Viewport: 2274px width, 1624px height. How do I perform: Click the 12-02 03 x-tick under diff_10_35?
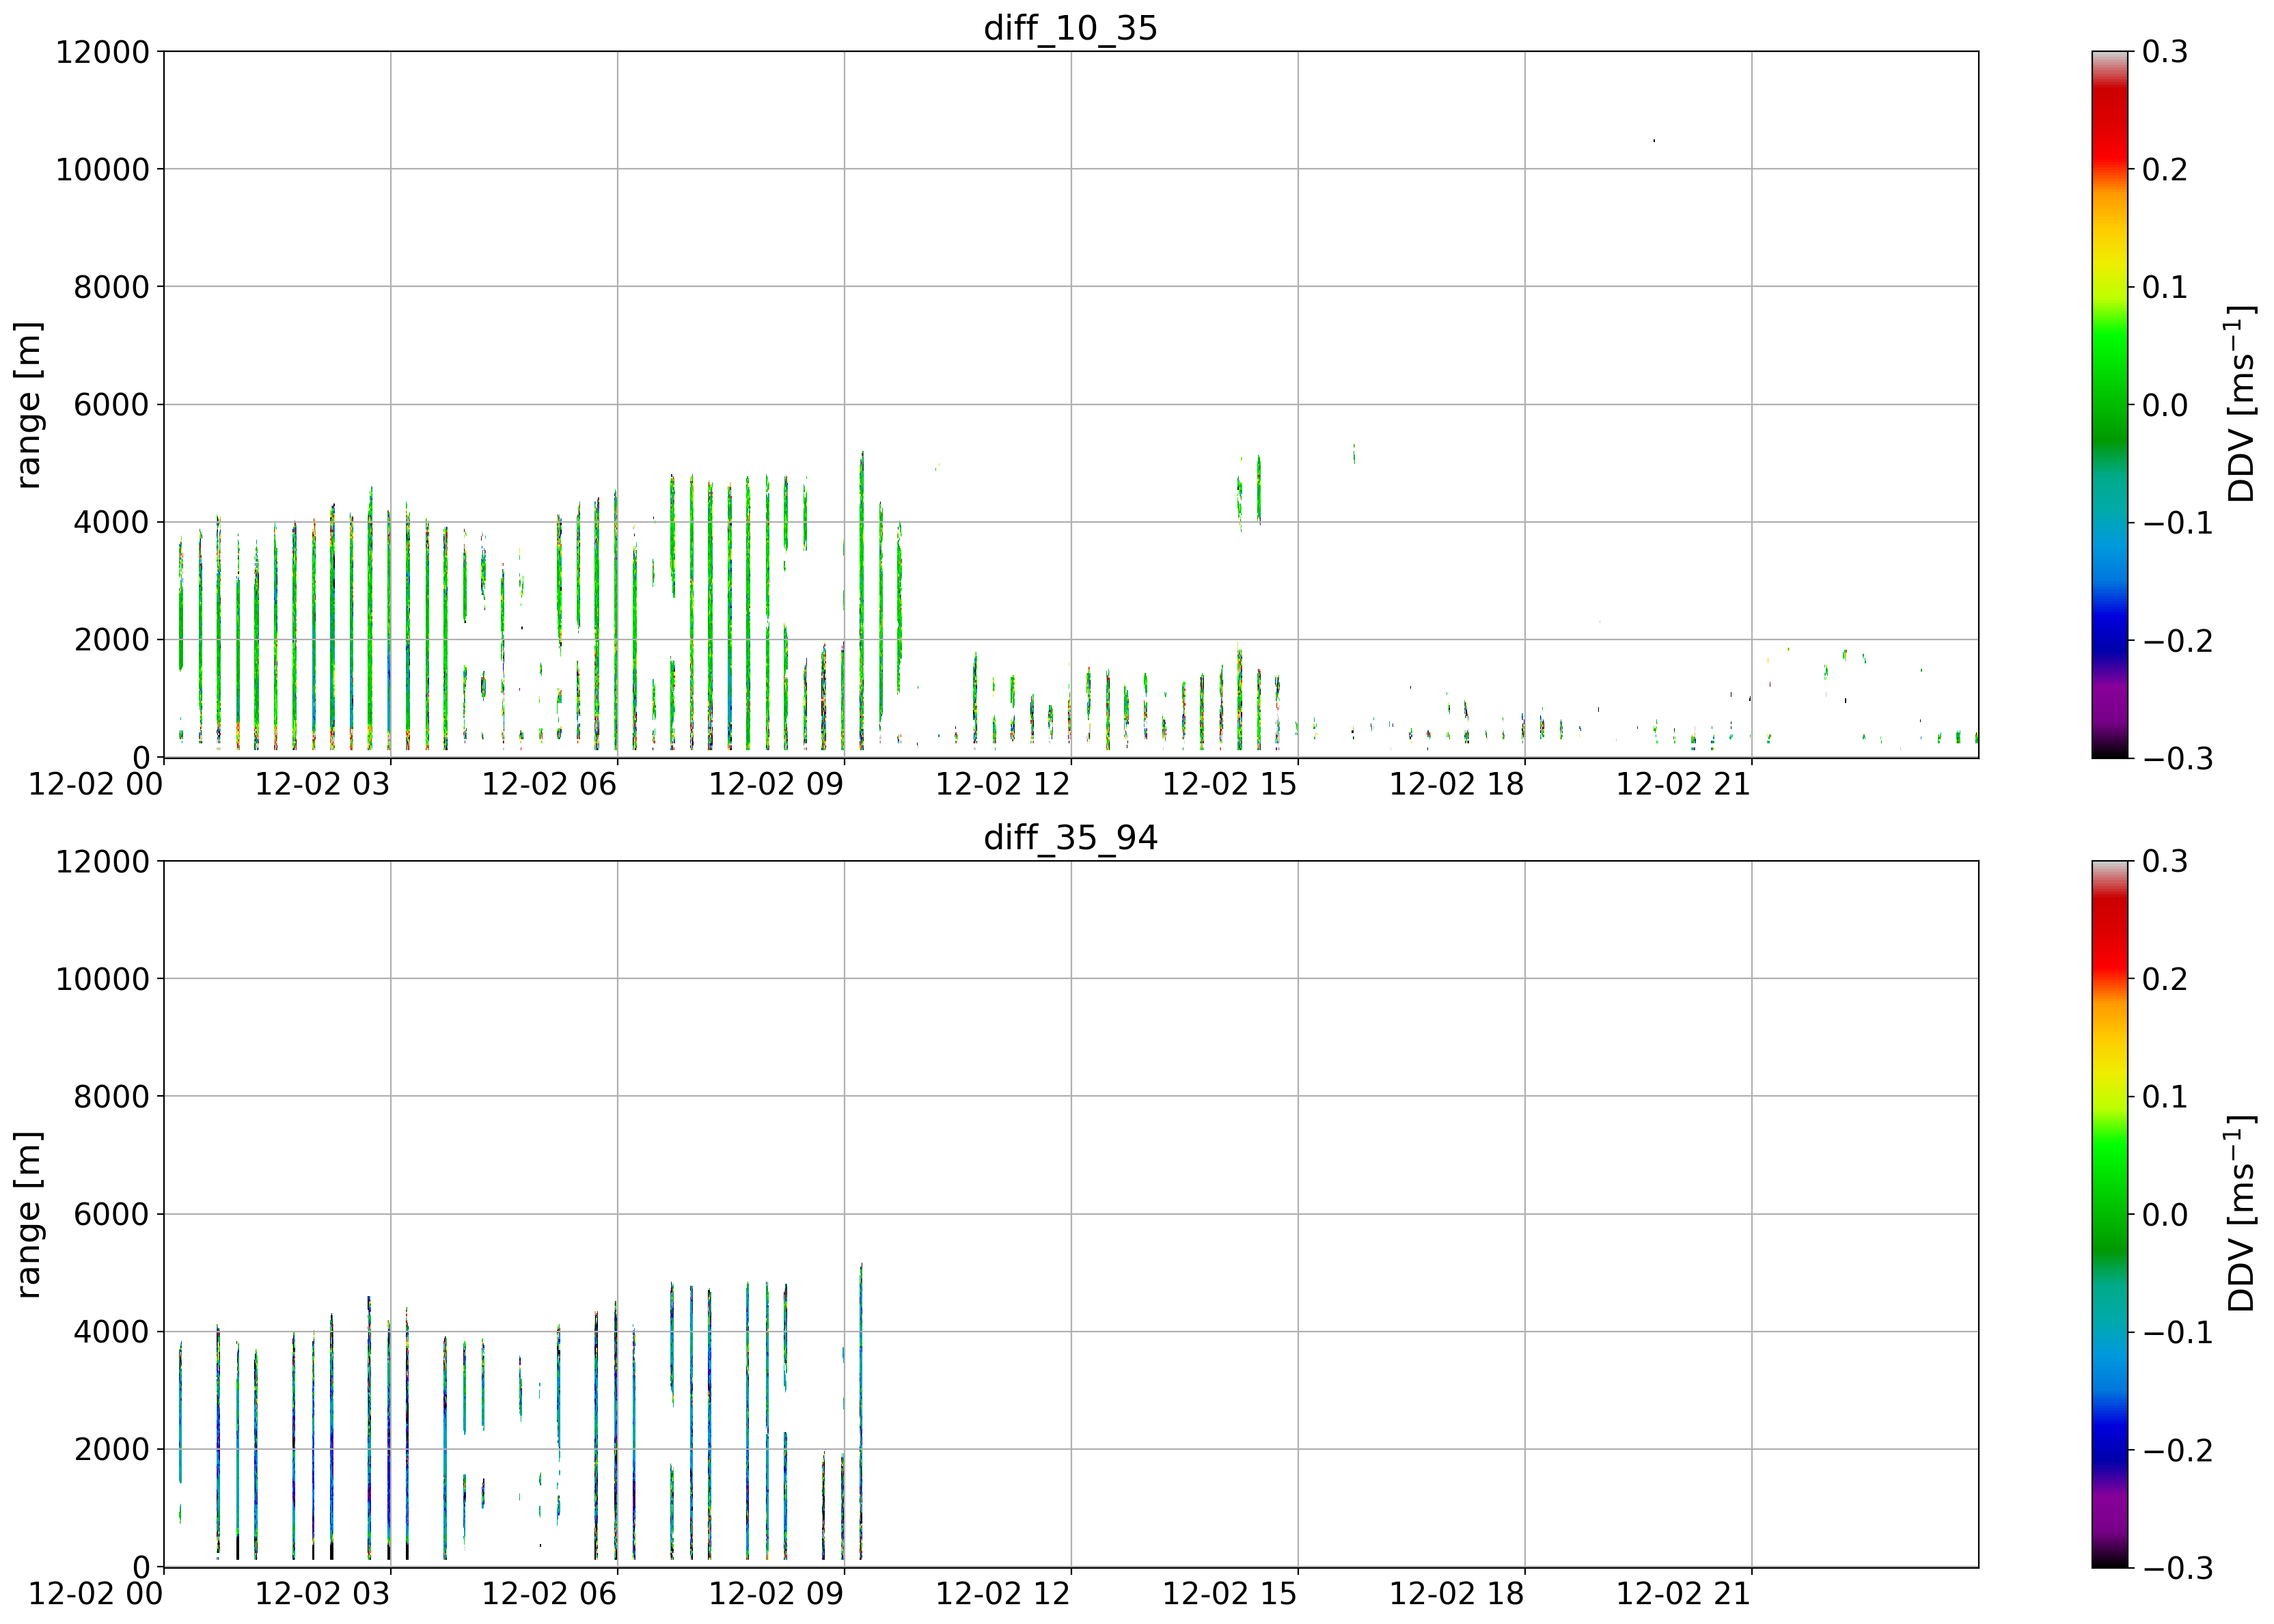[x=322, y=784]
